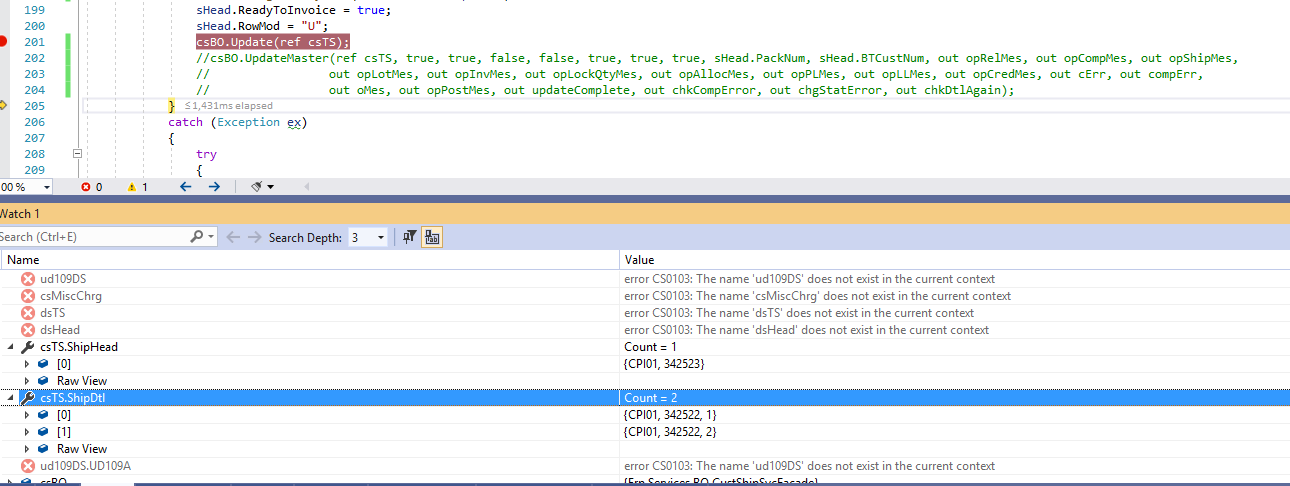The image size is (1290, 486).
Task: Click the error icon beside dsTS
Action: (x=28, y=313)
